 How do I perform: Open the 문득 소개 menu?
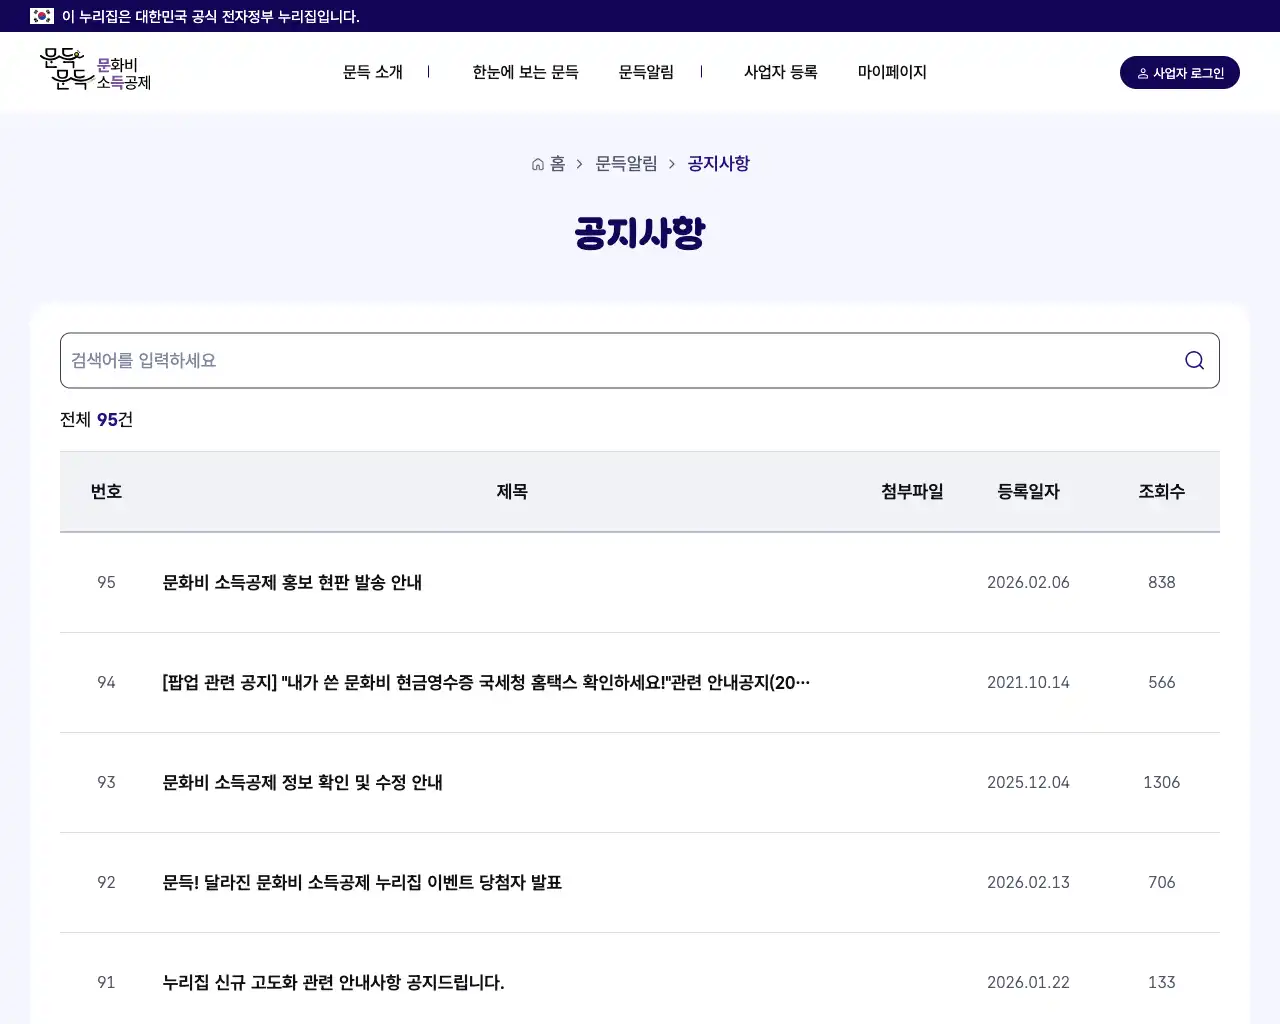[x=371, y=72]
